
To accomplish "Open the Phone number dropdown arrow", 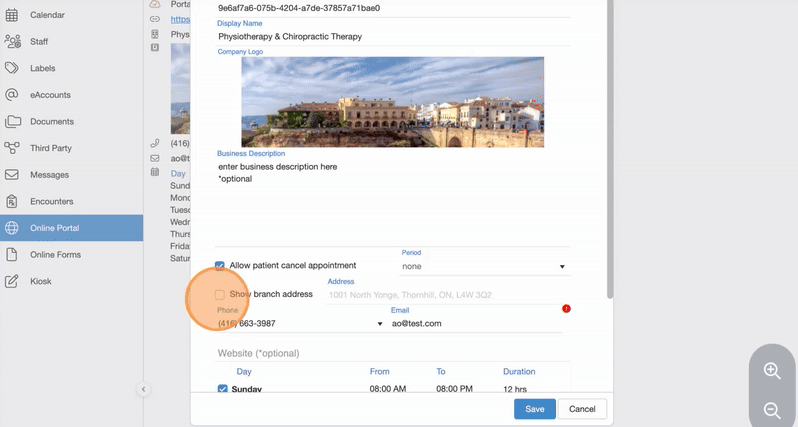I will tap(380, 324).
